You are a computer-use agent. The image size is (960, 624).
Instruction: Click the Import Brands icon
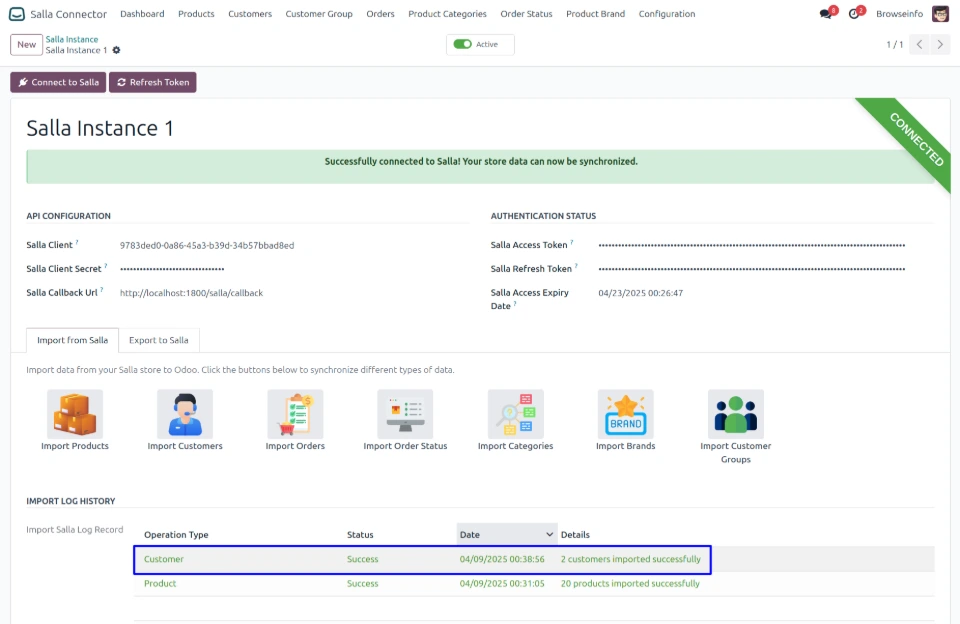tap(625, 414)
